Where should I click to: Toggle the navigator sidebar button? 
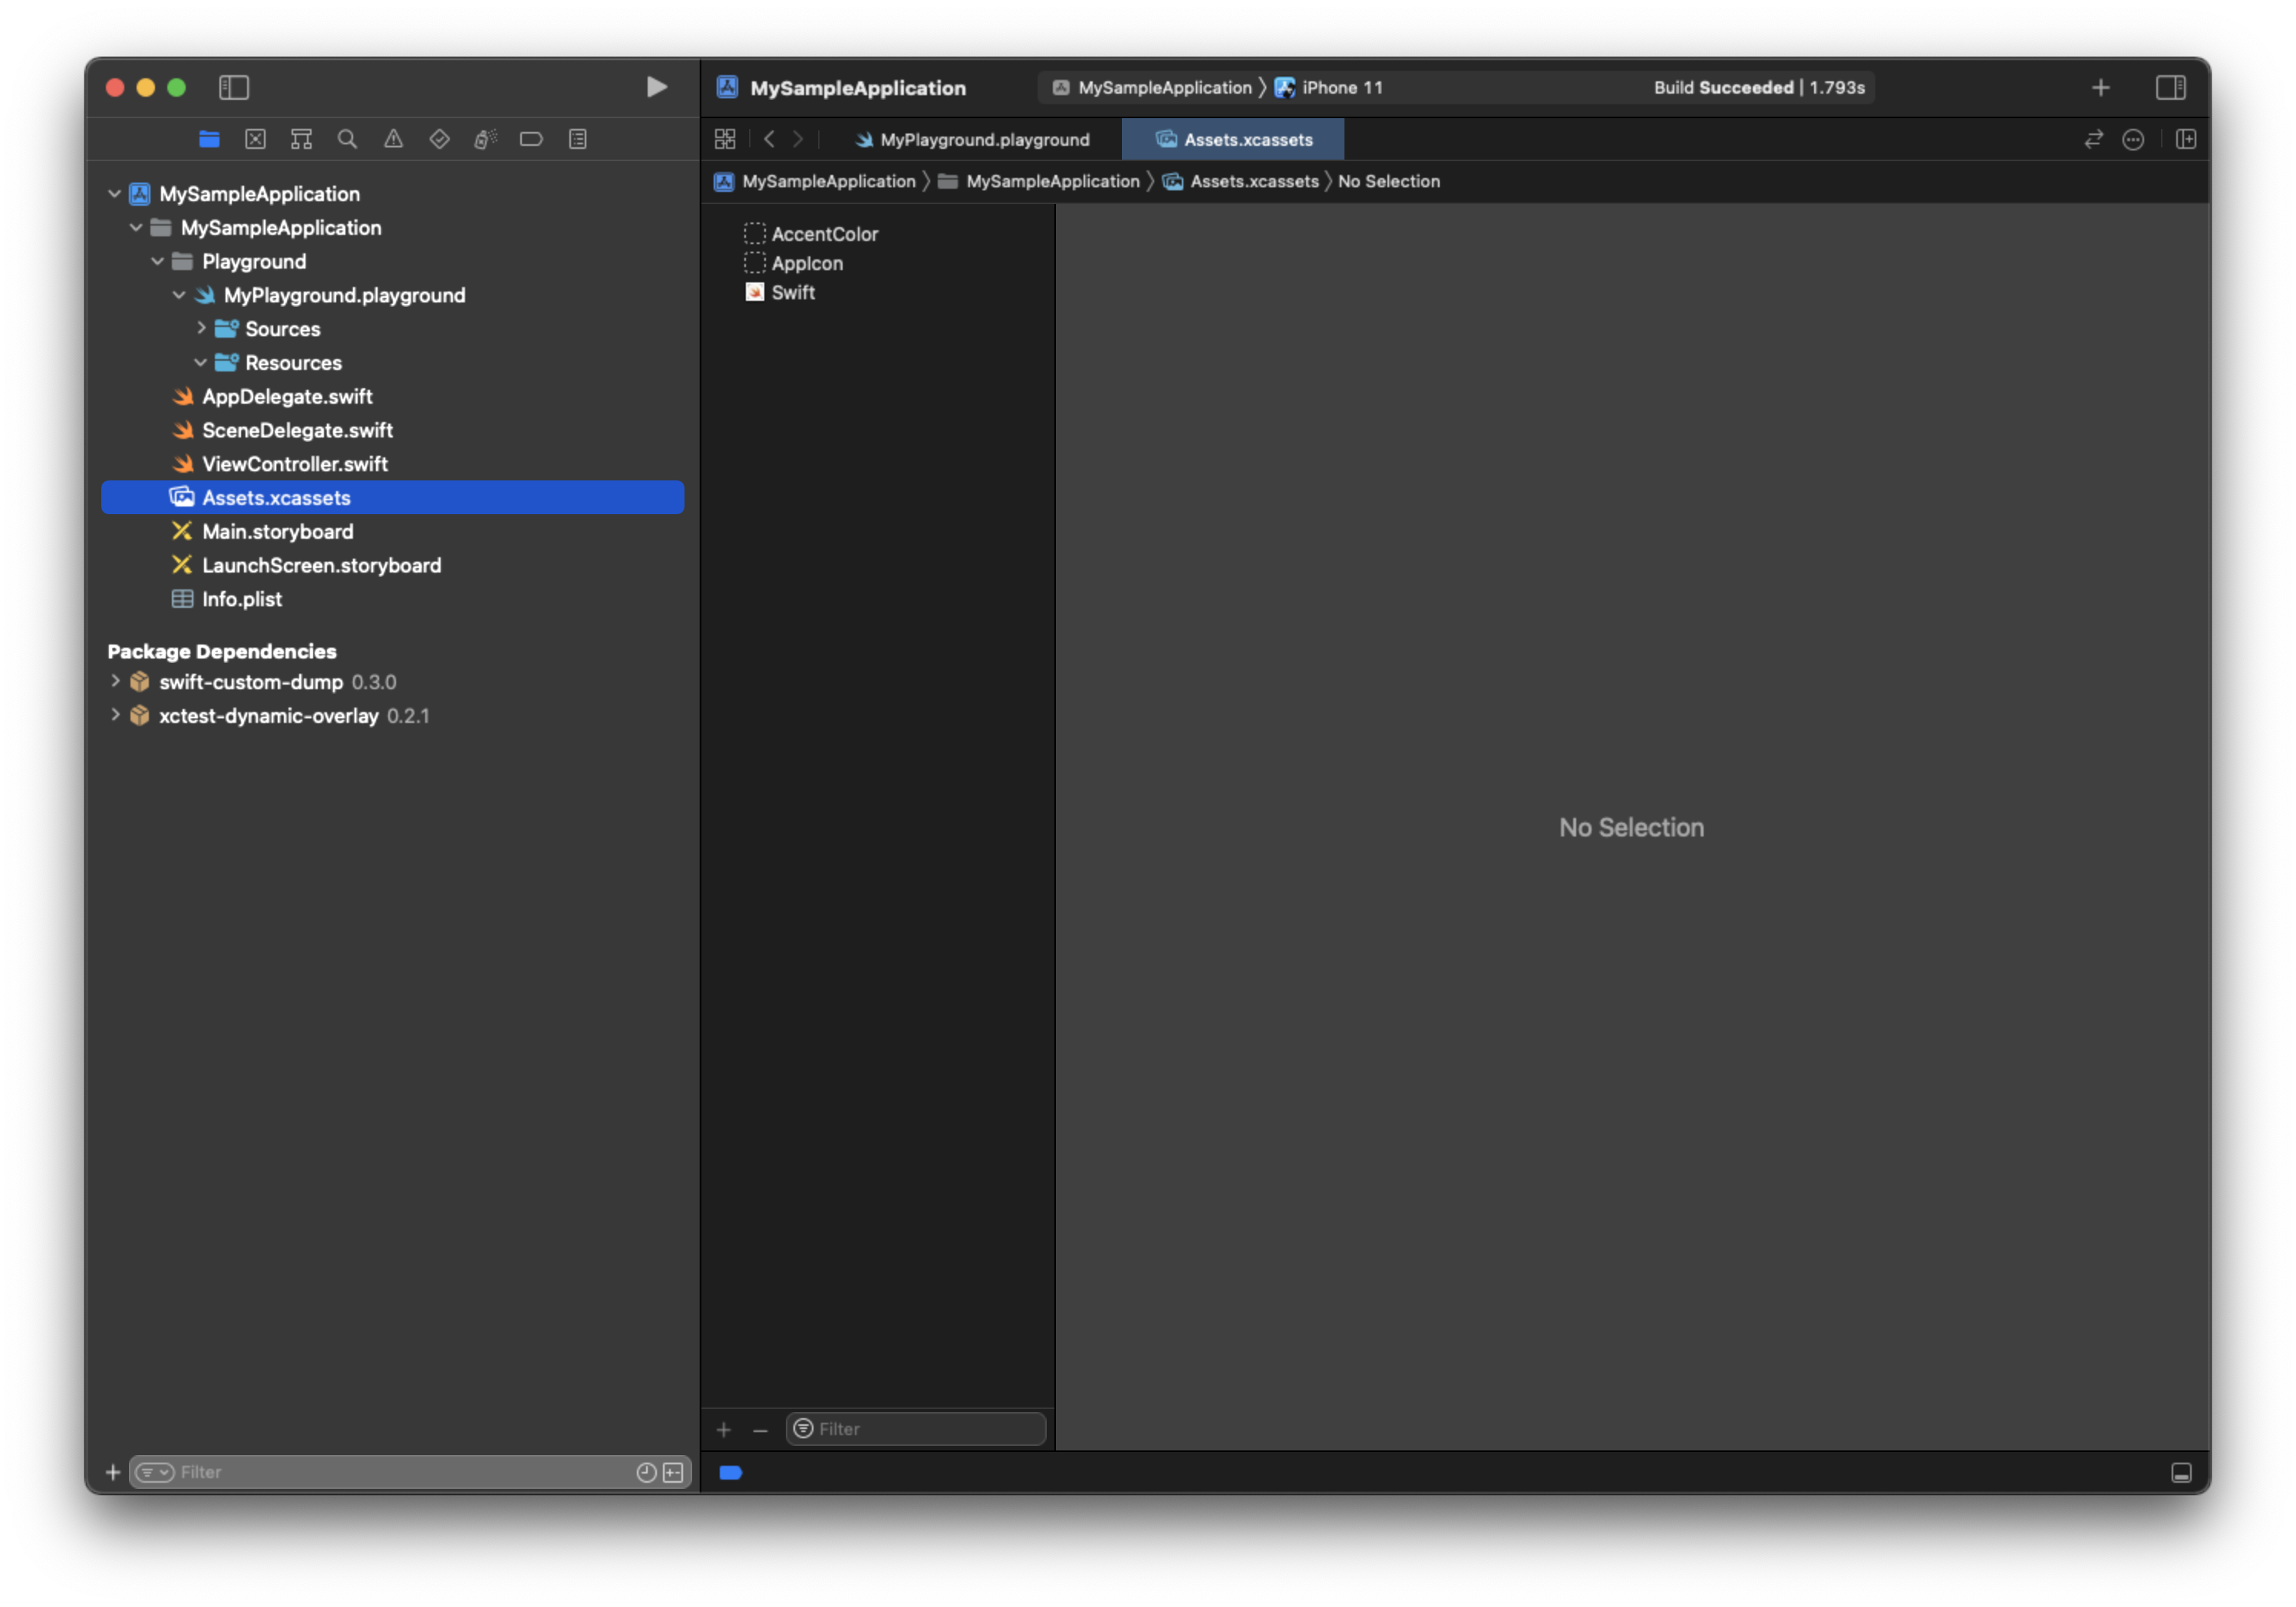coord(234,88)
